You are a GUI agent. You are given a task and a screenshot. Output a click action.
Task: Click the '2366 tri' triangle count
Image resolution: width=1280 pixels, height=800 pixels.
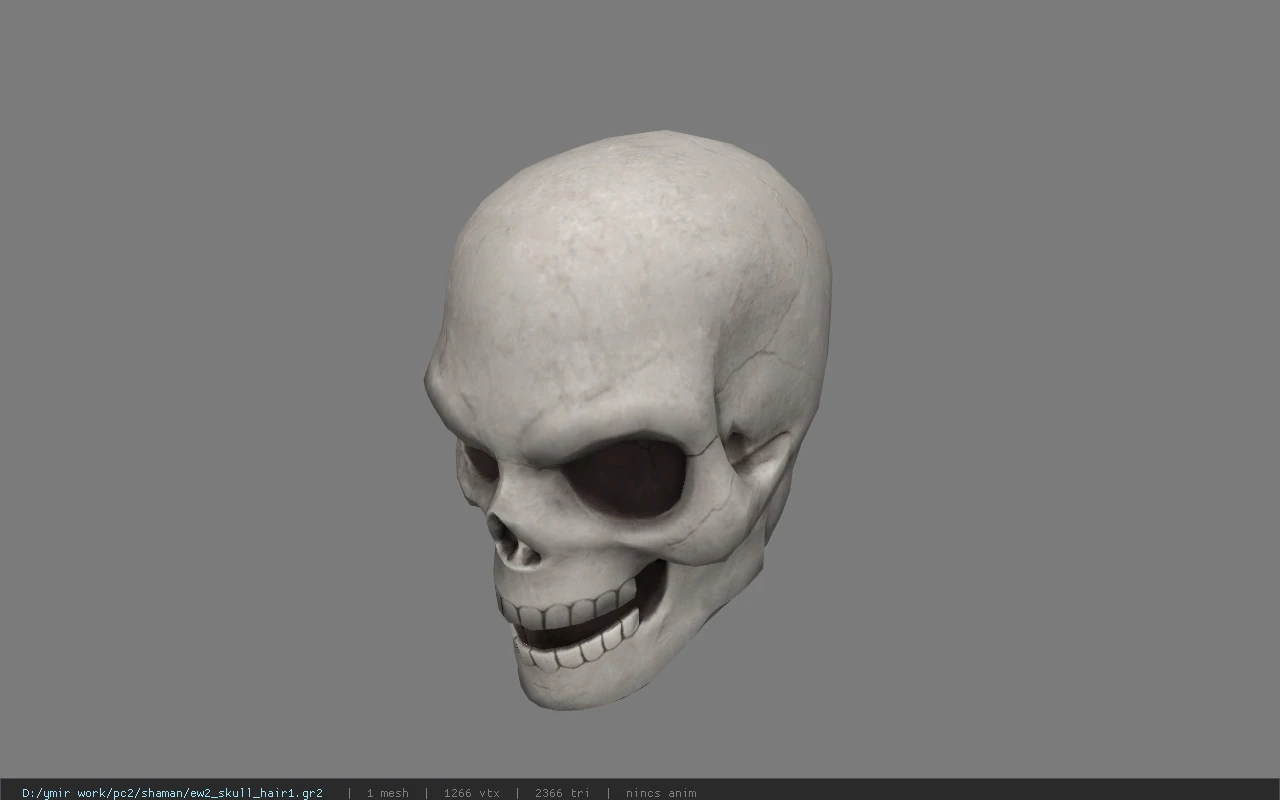(x=562, y=793)
